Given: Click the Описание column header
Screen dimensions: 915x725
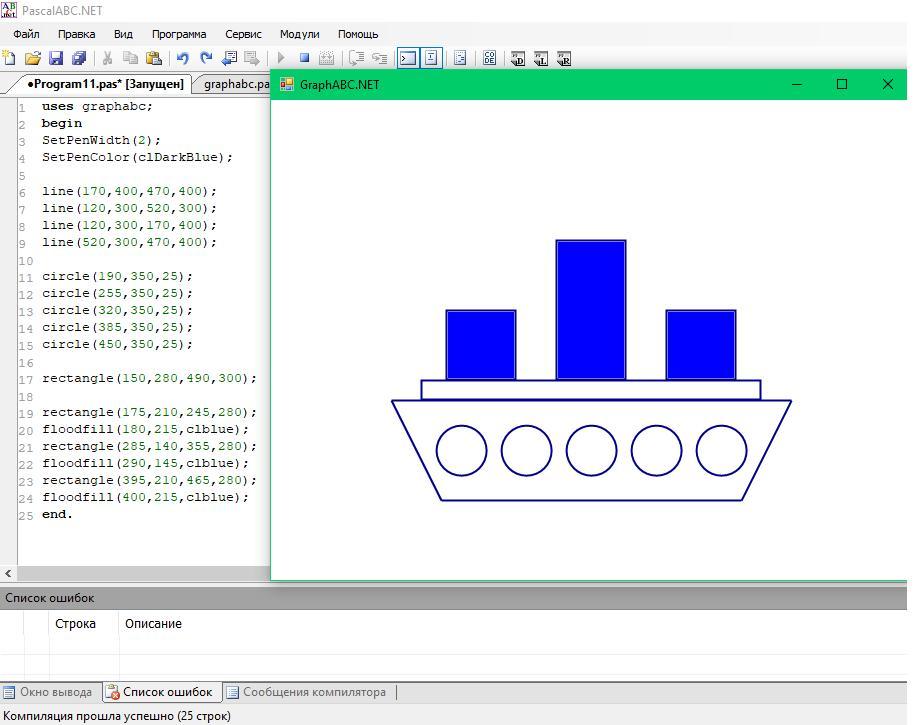Looking at the screenshot, I should point(153,623).
